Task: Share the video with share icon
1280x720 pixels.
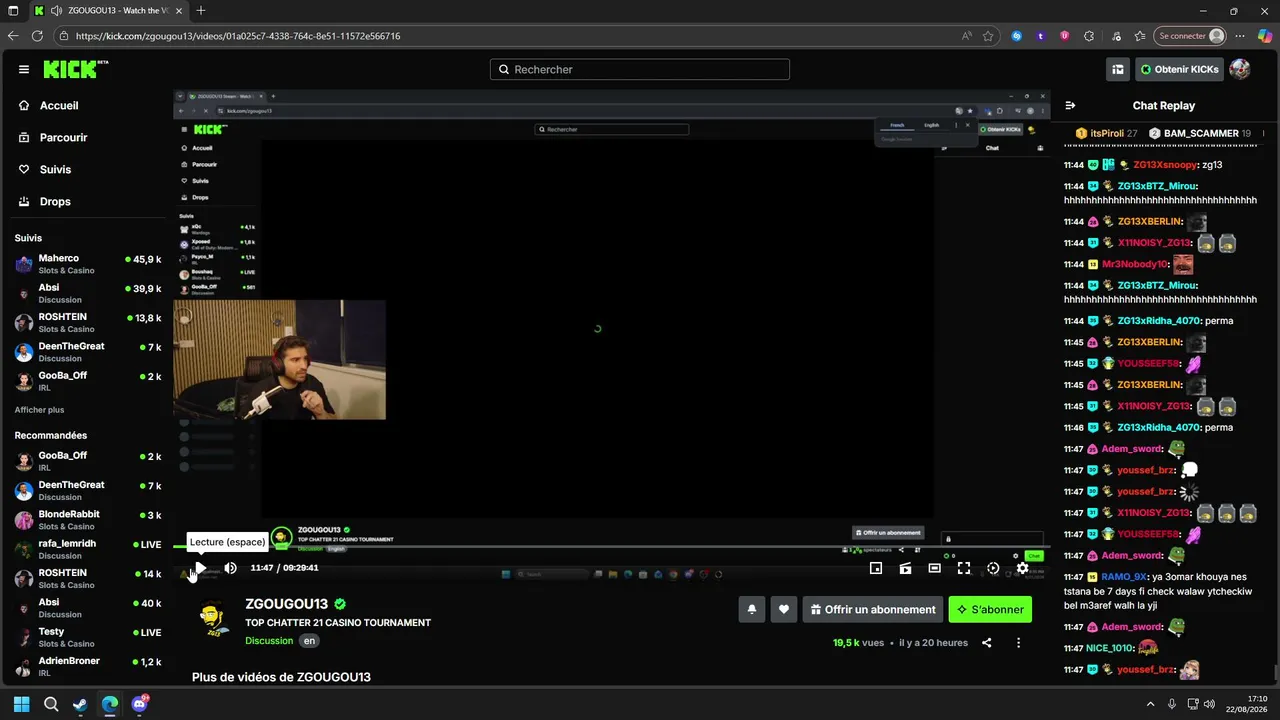Action: pyautogui.click(x=987, y=643)
